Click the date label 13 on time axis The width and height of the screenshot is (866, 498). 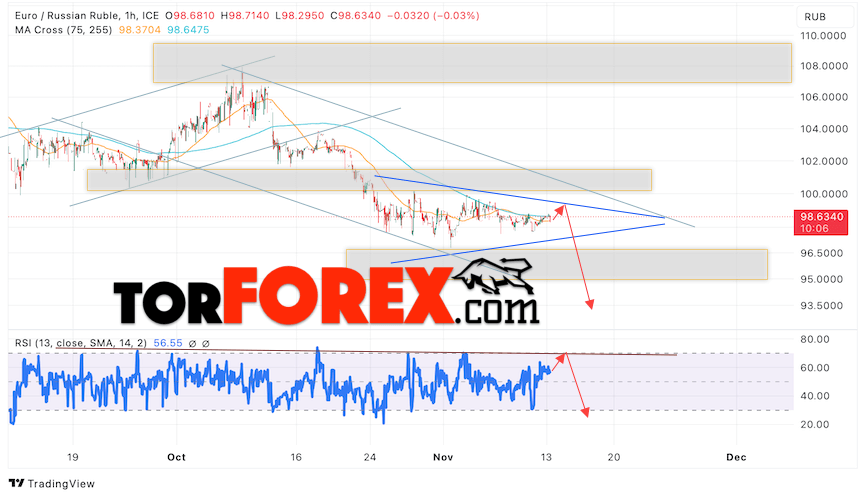(546, 457)
